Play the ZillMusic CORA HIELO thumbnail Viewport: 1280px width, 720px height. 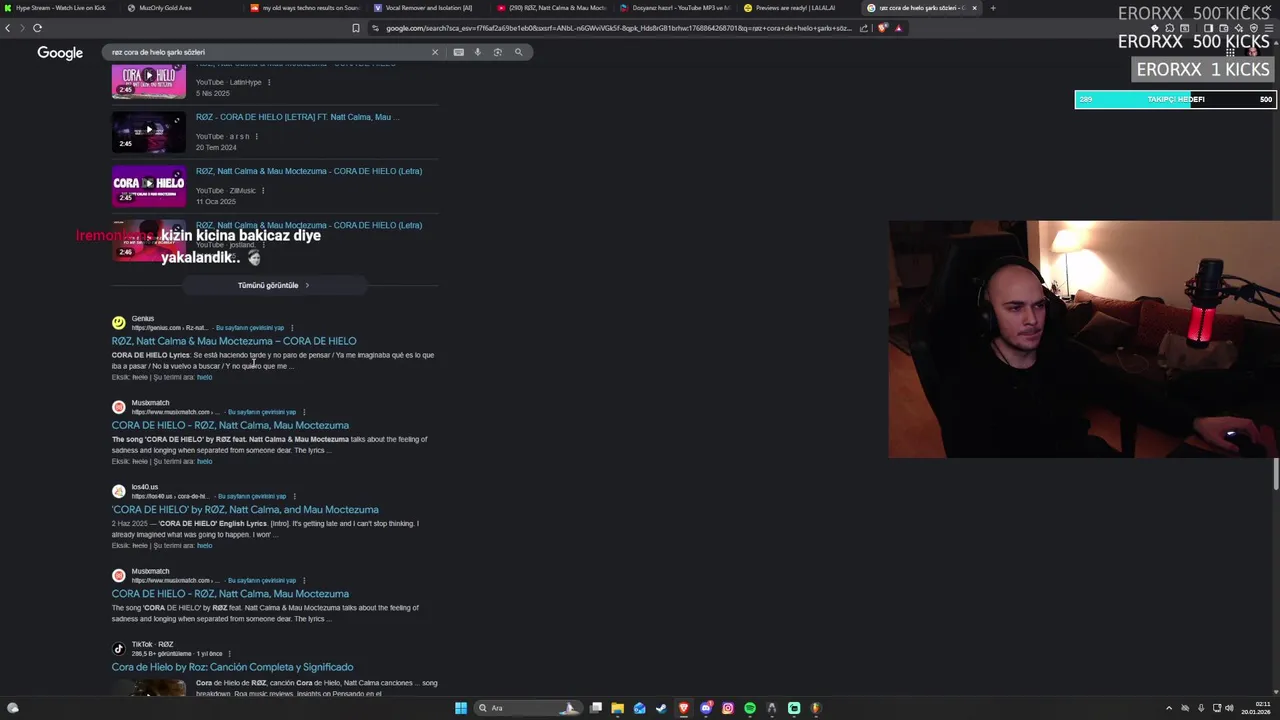pyautogui.click(x=149, y=185)
